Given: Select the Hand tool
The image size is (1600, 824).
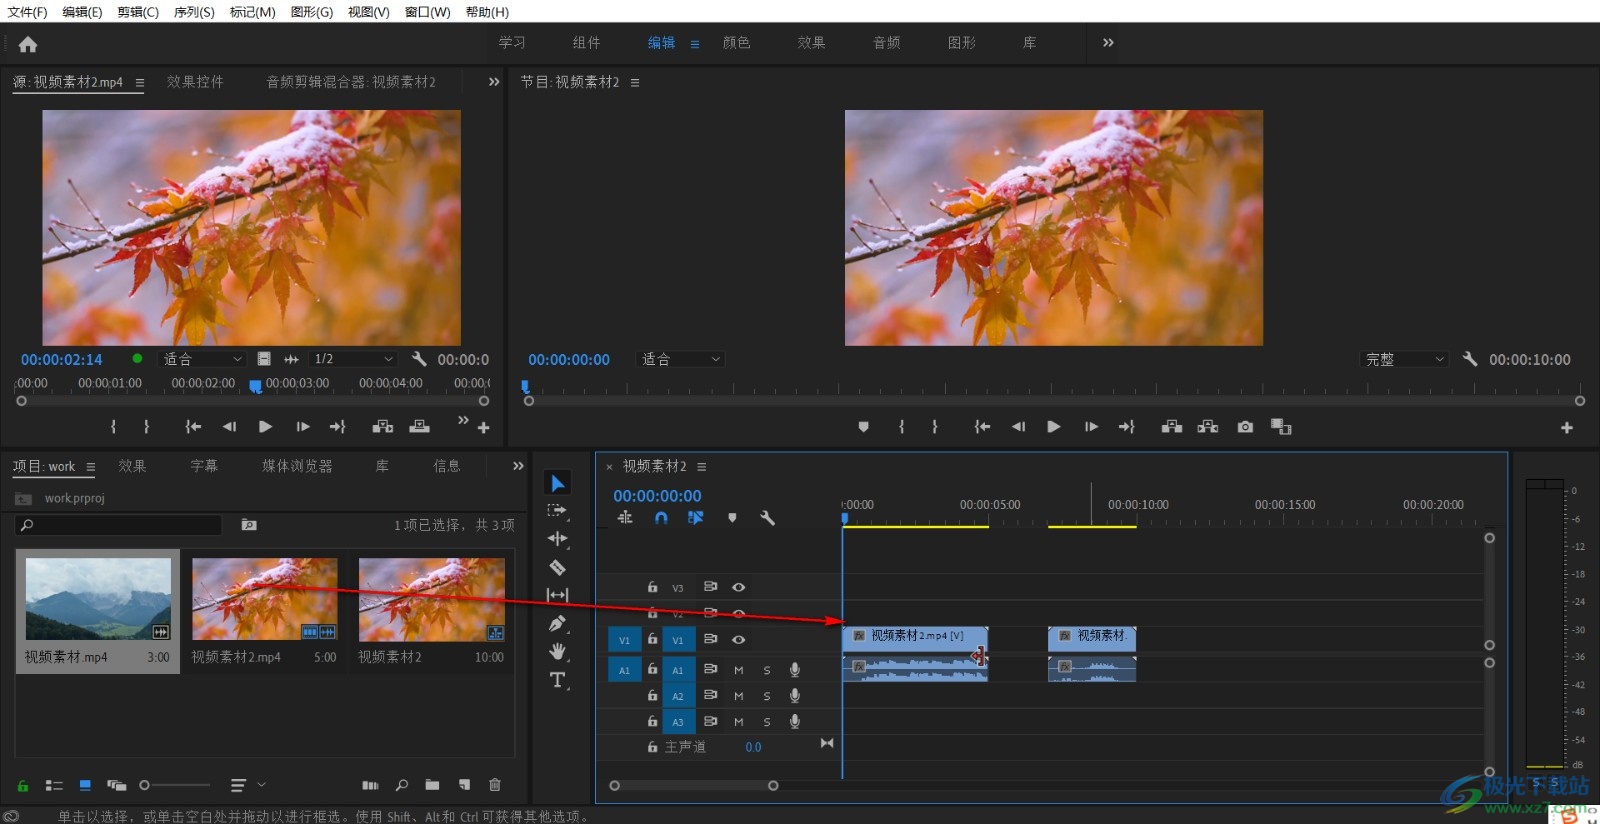Looking at the screenshot, I should pyautogui.click(x=557, y=652).
